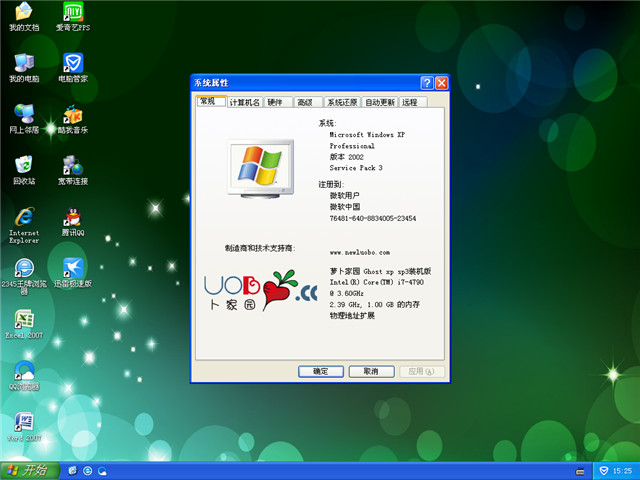Image resolution: width=640 pixels, height=480 pixels.
Task: Click the first quick launch icon beside Start
Action: click(x=73, y=471)
